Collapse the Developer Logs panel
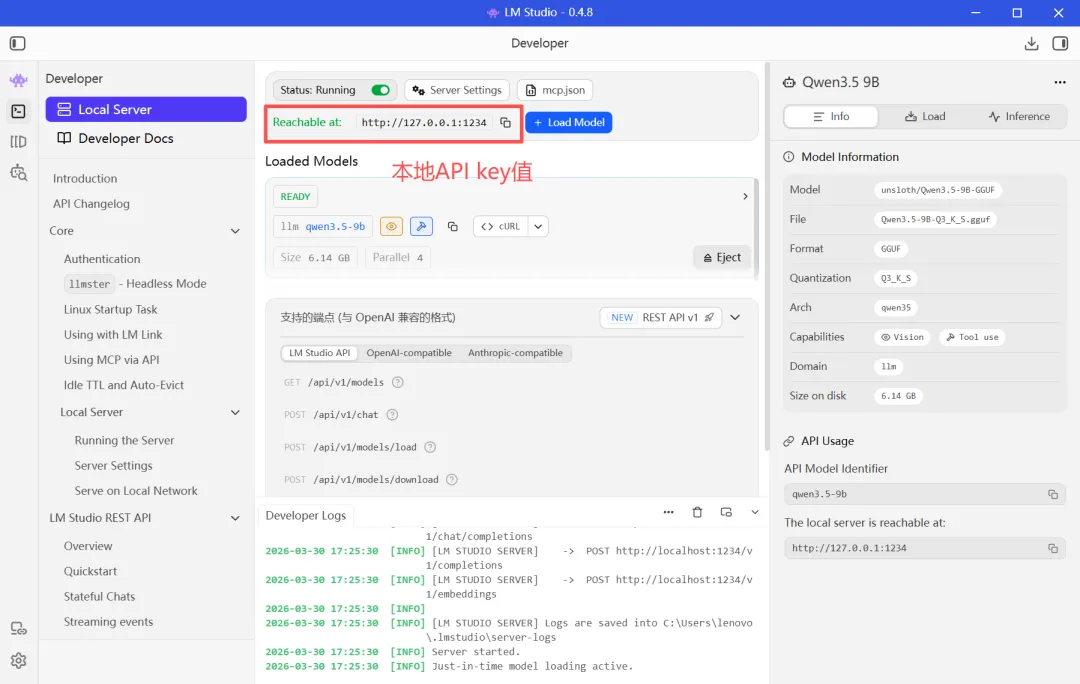This screenshot has width=1080, height=684. (x=755, y=512)
